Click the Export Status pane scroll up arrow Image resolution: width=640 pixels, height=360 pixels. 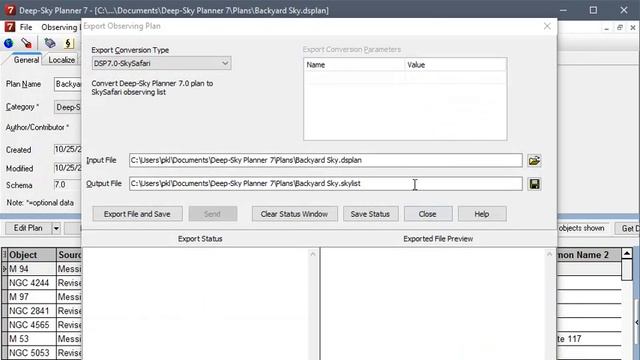(x=313, y=254)
